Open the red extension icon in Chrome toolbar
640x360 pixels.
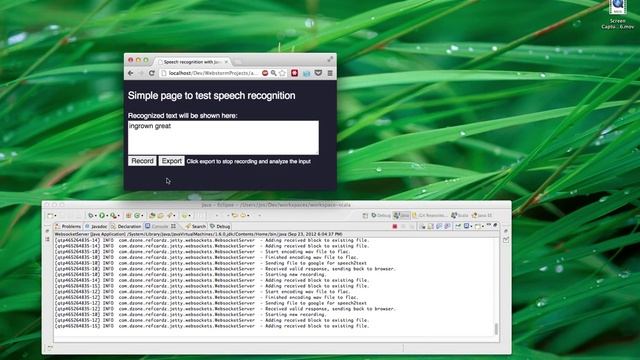[x=295, y=73]
